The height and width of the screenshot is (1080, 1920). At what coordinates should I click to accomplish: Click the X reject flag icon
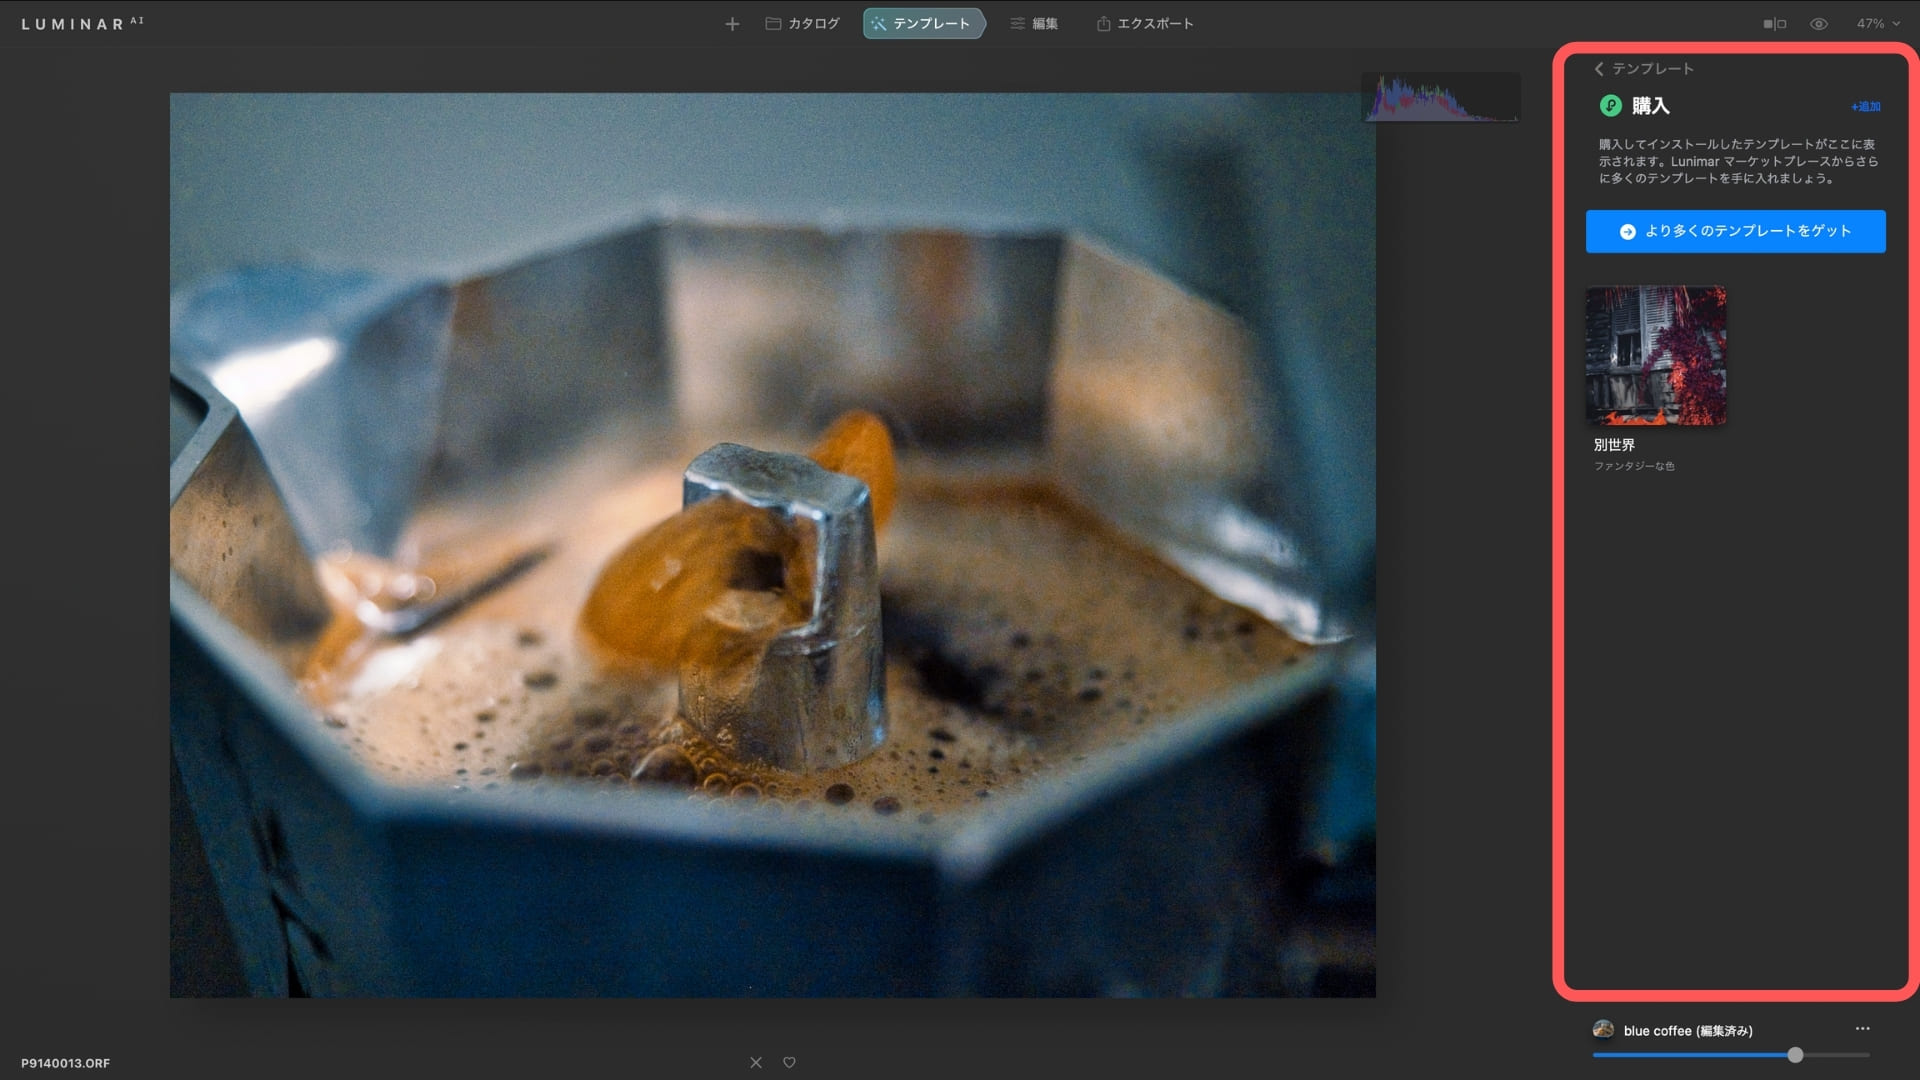point(756,1062)
